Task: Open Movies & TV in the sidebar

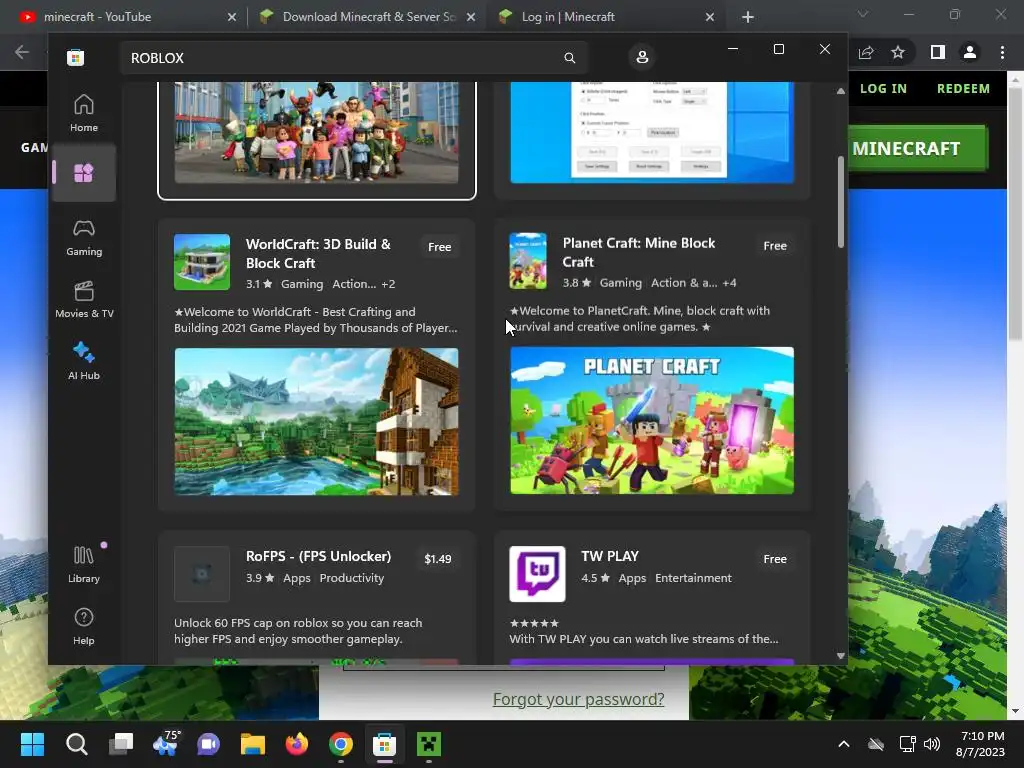Action: click(x=84, y=299)
